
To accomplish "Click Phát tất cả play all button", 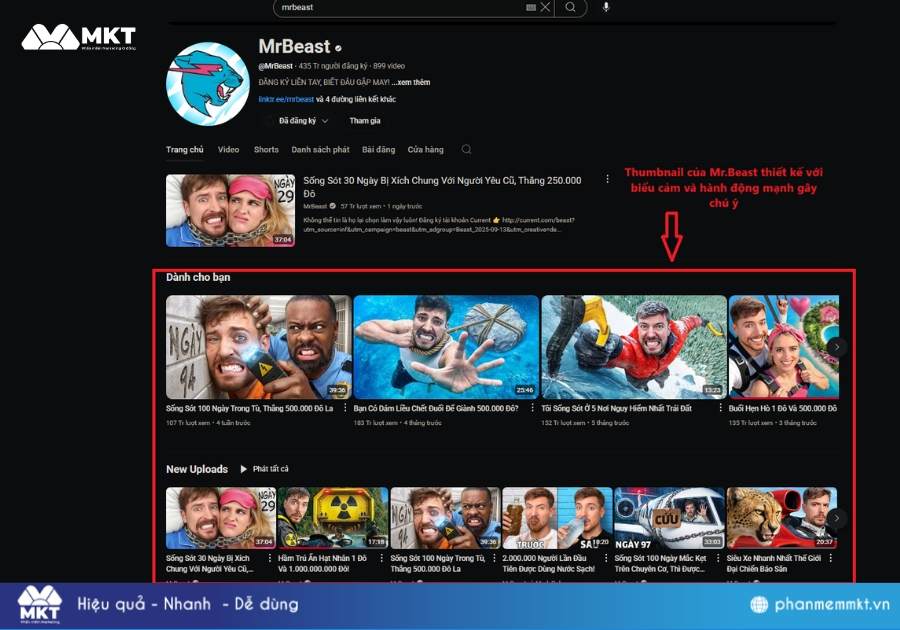I will 265,469.
